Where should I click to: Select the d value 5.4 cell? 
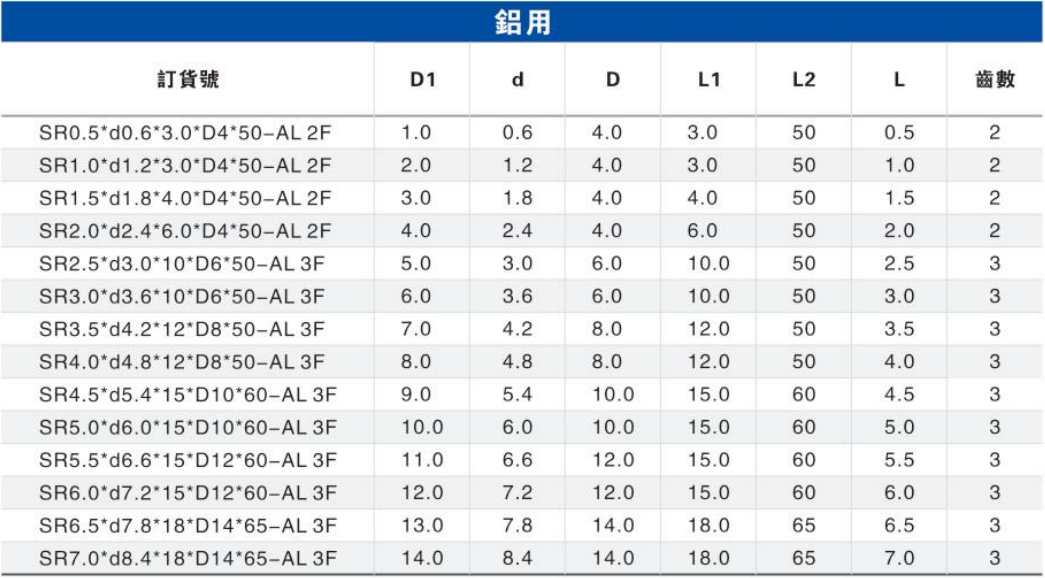click(517, 395)
